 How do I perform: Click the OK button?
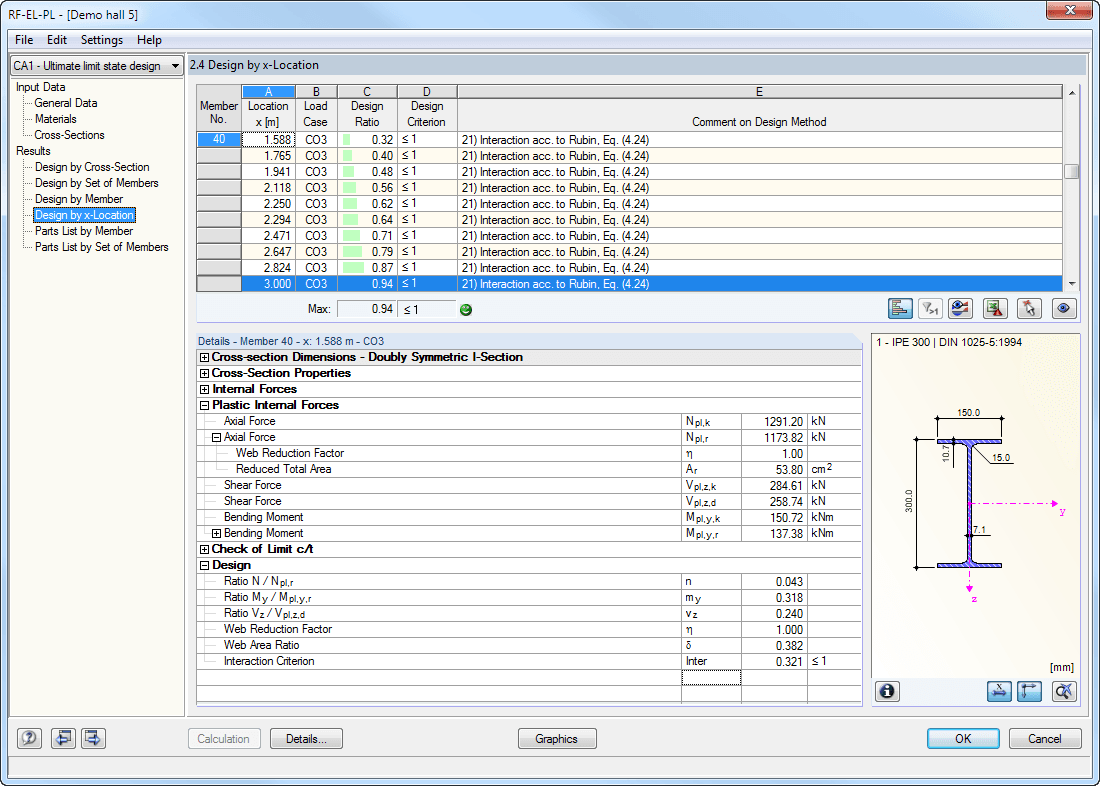(963, 739)
